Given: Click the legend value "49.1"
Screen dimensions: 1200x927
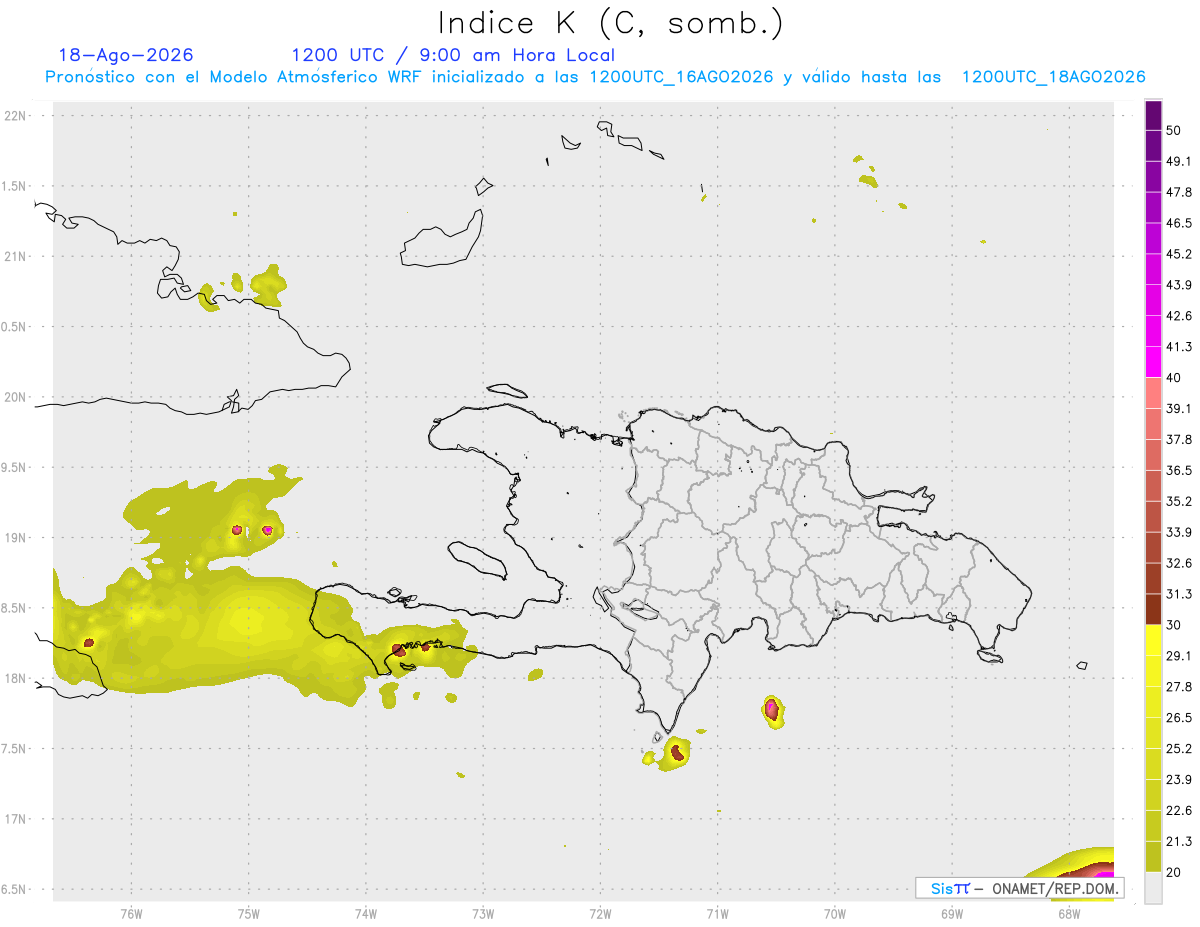Looking at the screenshot, I should [x=1178, y=161].
